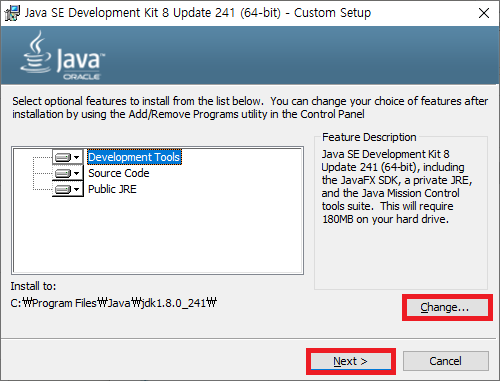Image resolution: width=500 pixels, height=381 pixels.
Task: Open the Development Tools feature drive dropdown
Action: (x=68, y=157)
